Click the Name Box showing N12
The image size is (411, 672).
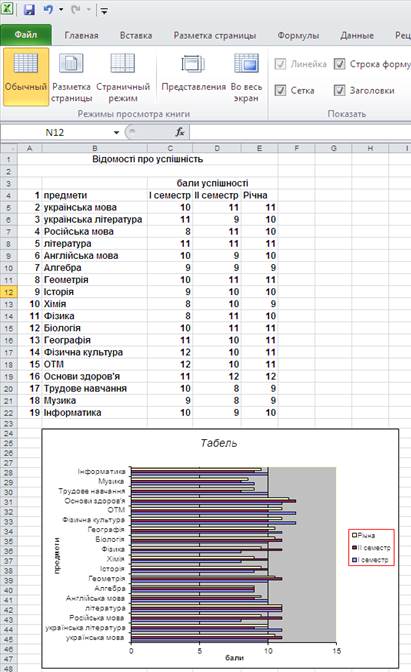pos(56,132)
